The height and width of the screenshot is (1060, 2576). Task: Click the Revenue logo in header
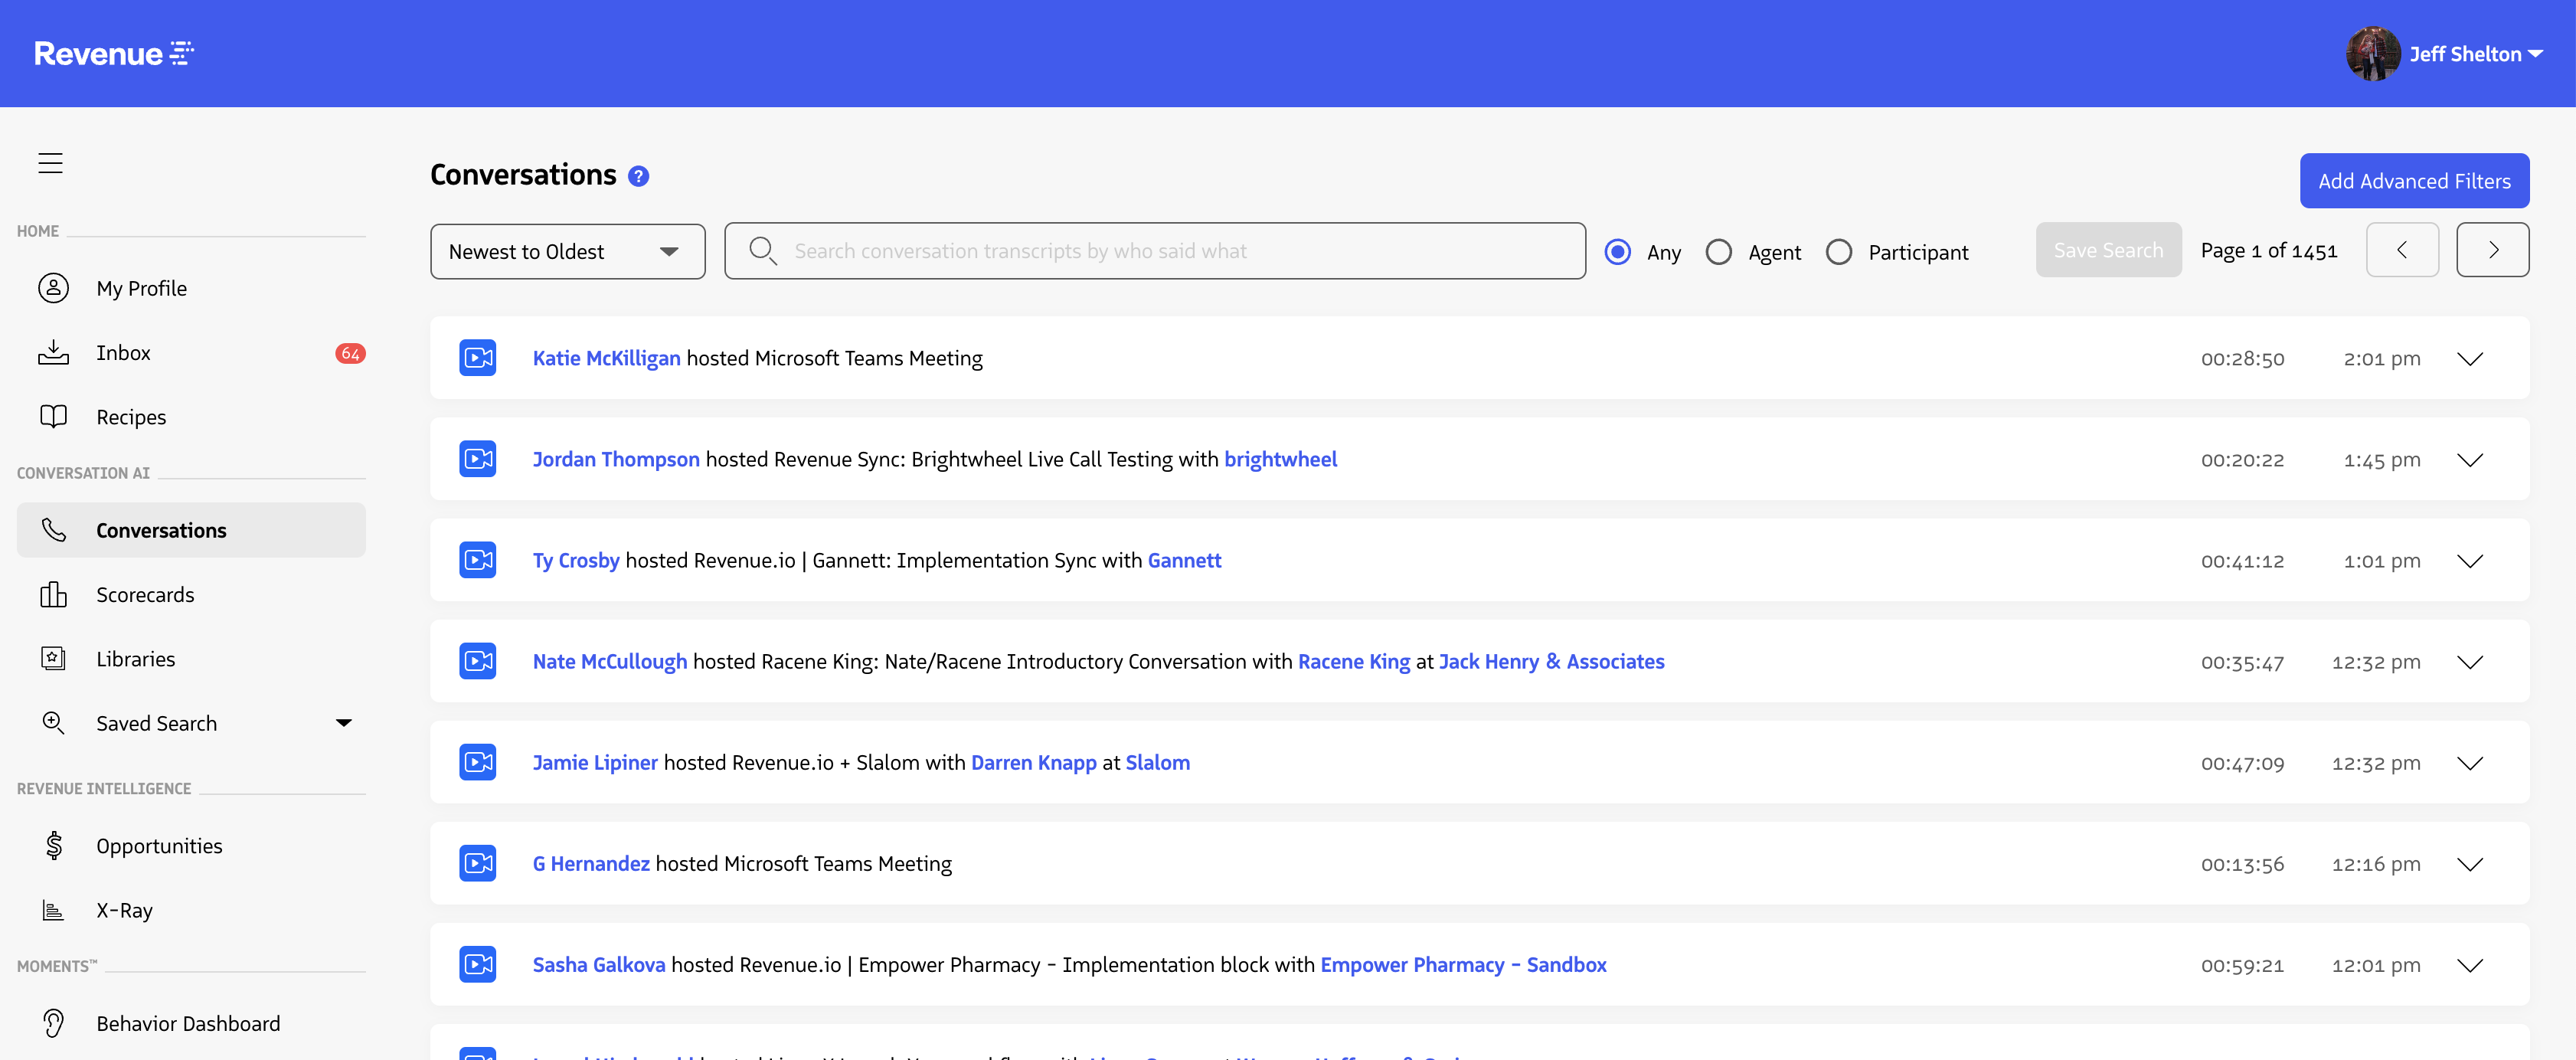click(113, 53)
